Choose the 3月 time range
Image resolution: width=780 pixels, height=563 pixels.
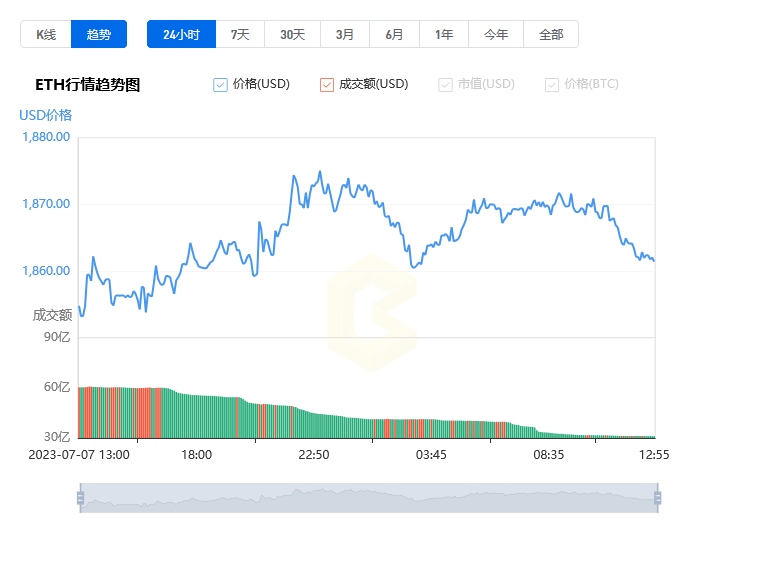[345, 34]
